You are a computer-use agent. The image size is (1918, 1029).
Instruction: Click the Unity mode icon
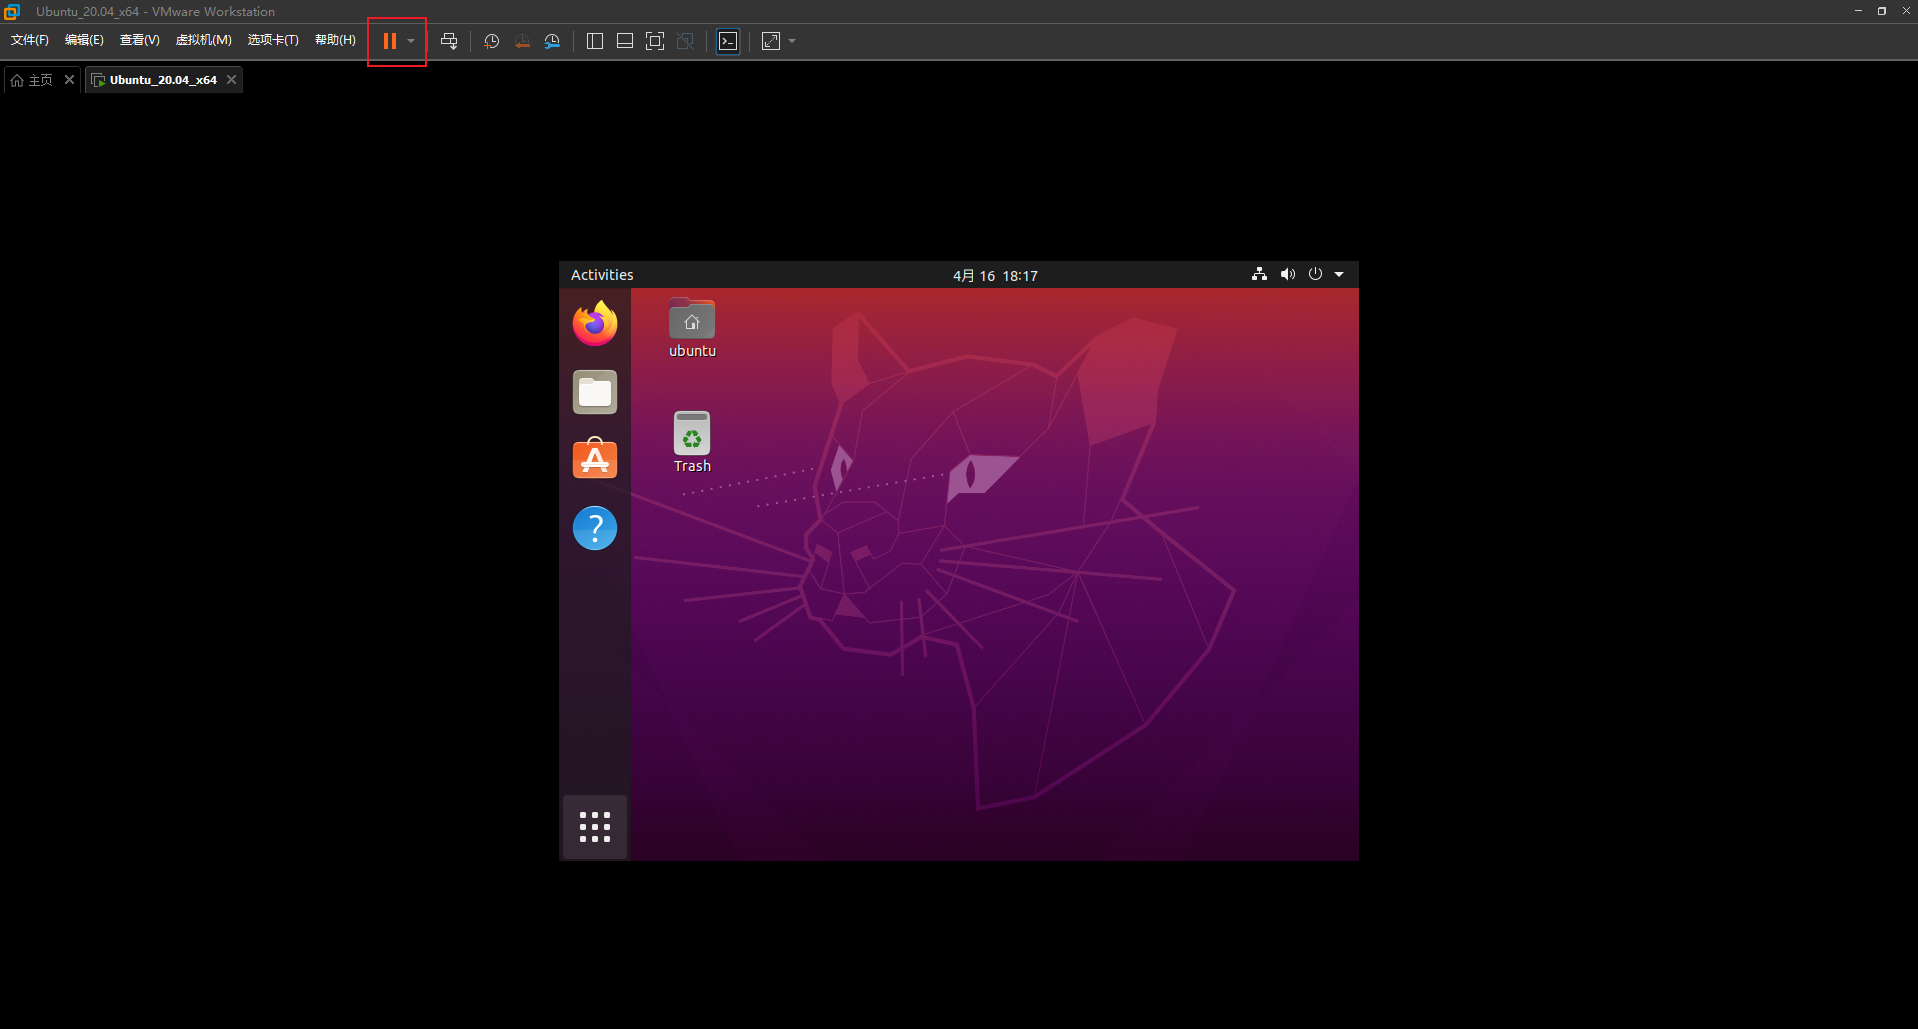[685, 41]
